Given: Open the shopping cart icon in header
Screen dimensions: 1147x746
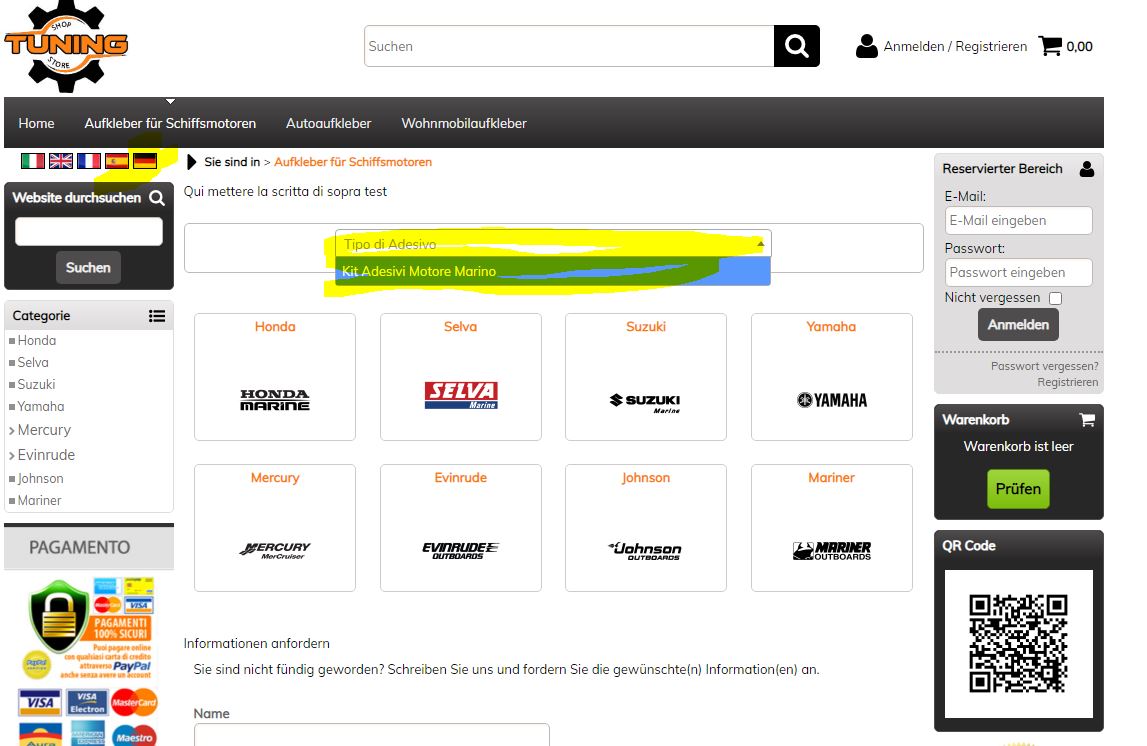Looking at the screenshot, I should [1050, 46].
